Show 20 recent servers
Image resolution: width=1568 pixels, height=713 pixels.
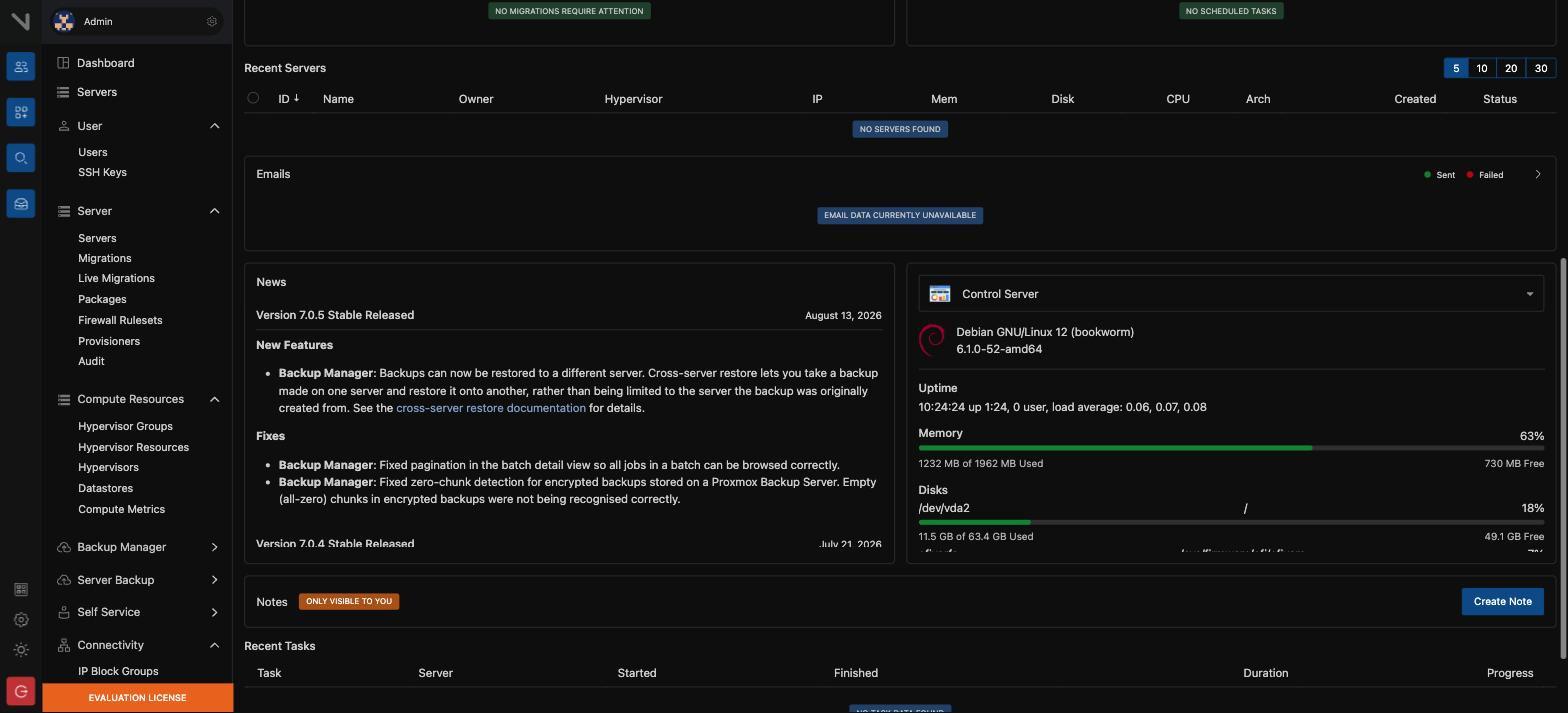click(x=1510, y=68)
